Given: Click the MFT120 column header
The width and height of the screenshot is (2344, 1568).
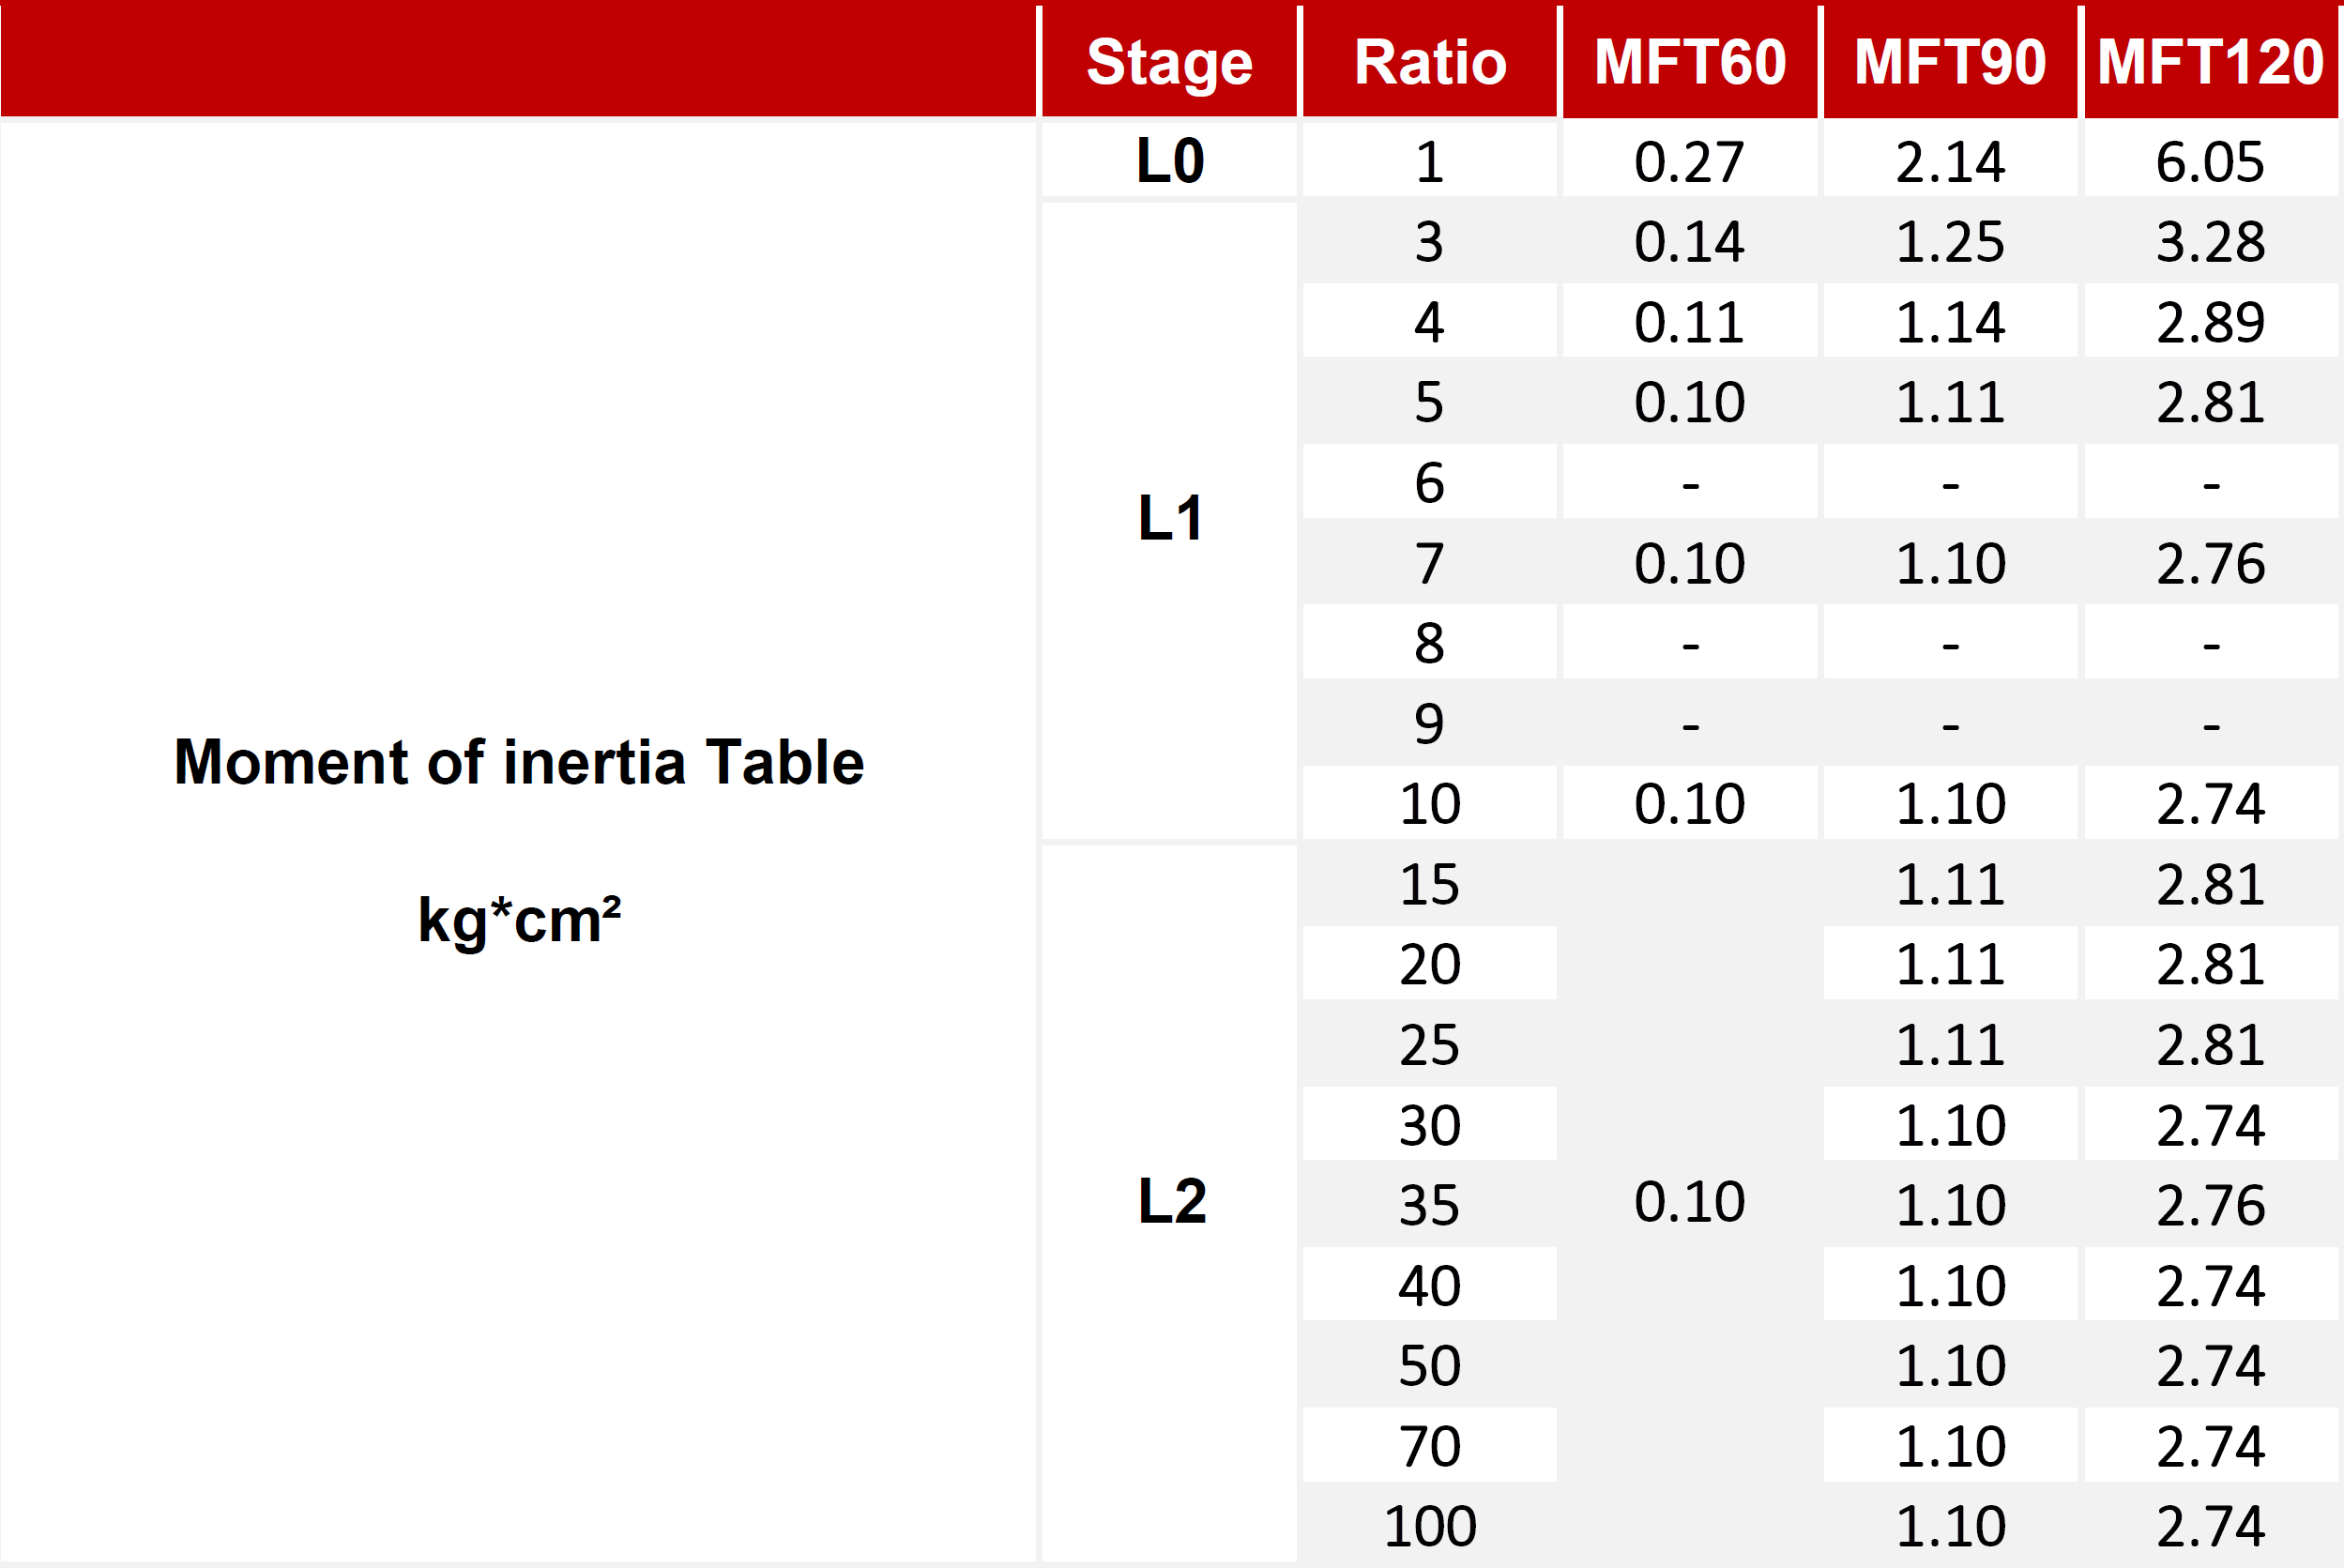Looking at the screenshot, I should (x=2210, y=62).
